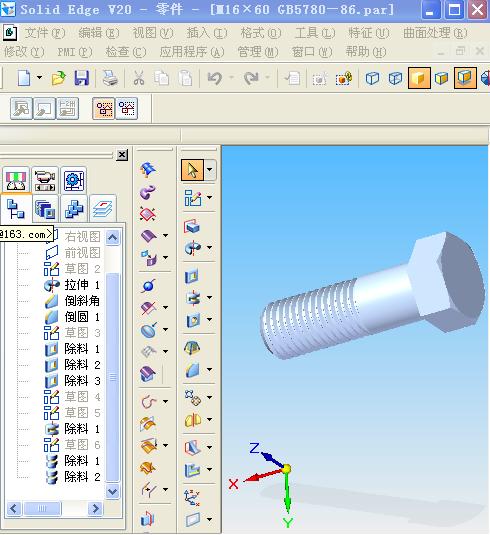Open the Feature PathFinder tab icon
This screenshot has width=490, height=535.
(x=16, y=209)
